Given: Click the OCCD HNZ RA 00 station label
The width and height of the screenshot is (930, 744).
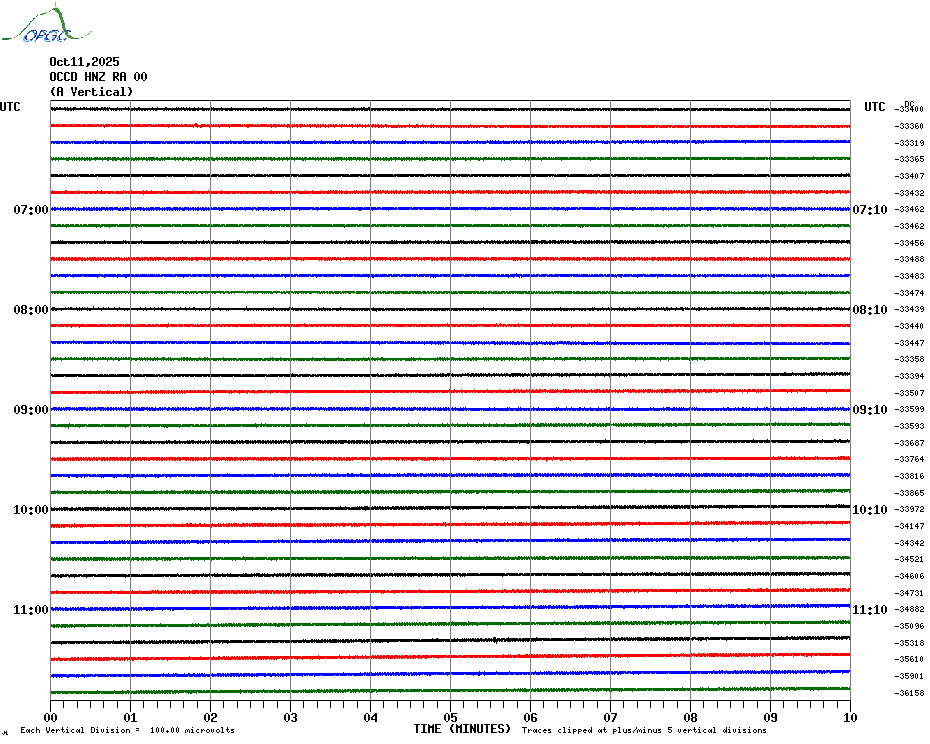Looking at the screenshot, I should [98, 77].
